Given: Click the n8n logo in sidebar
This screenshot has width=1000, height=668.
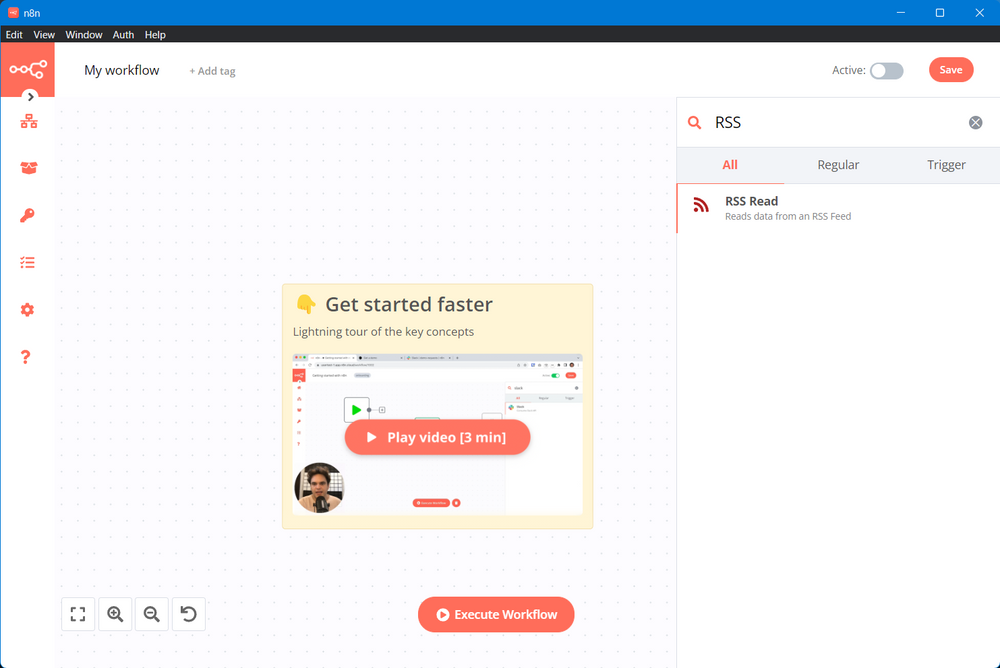Looking at the screenshot, I should [x=27, y=69].
